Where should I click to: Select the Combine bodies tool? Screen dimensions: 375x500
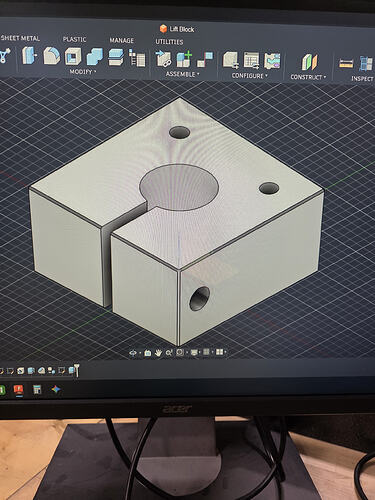coord(95,57)
